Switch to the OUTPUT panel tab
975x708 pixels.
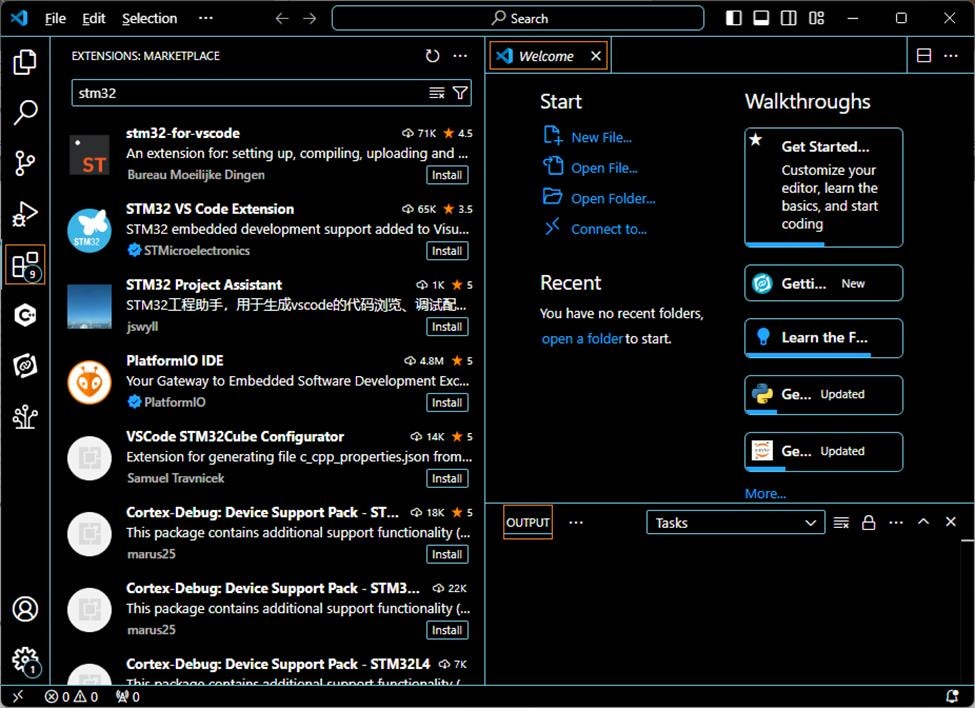pos(527,522)
